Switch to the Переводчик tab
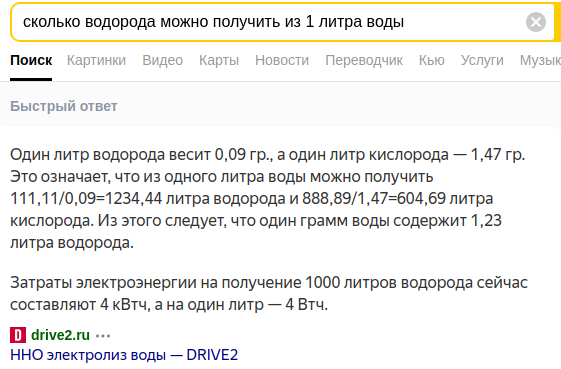This screenshot has height=369, width=561. click(364, 60)
